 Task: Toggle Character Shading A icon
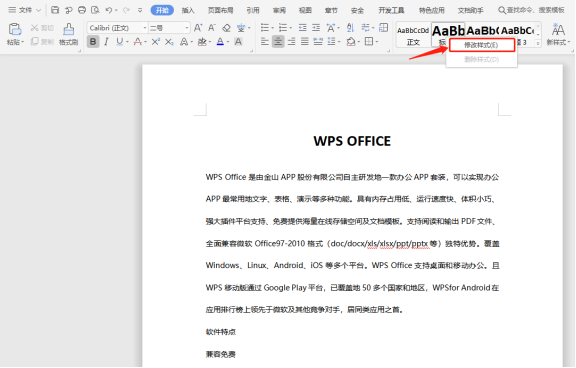238,42
